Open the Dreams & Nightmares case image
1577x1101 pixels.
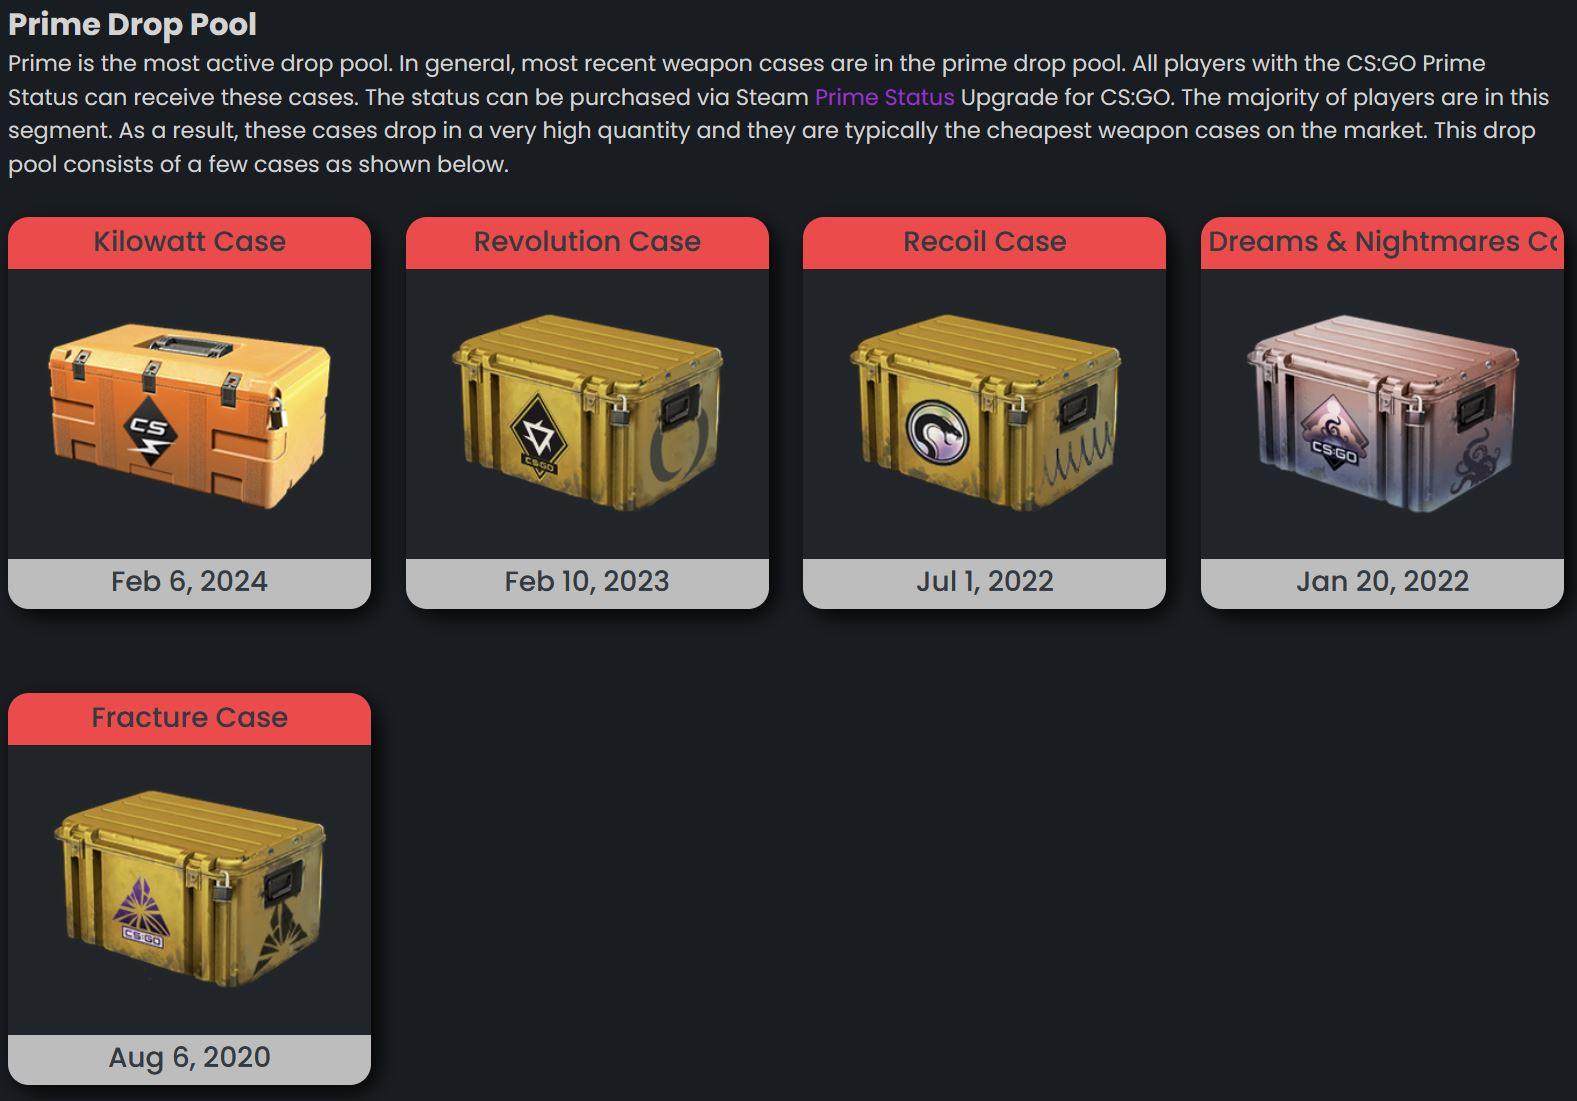[1383, 412]
